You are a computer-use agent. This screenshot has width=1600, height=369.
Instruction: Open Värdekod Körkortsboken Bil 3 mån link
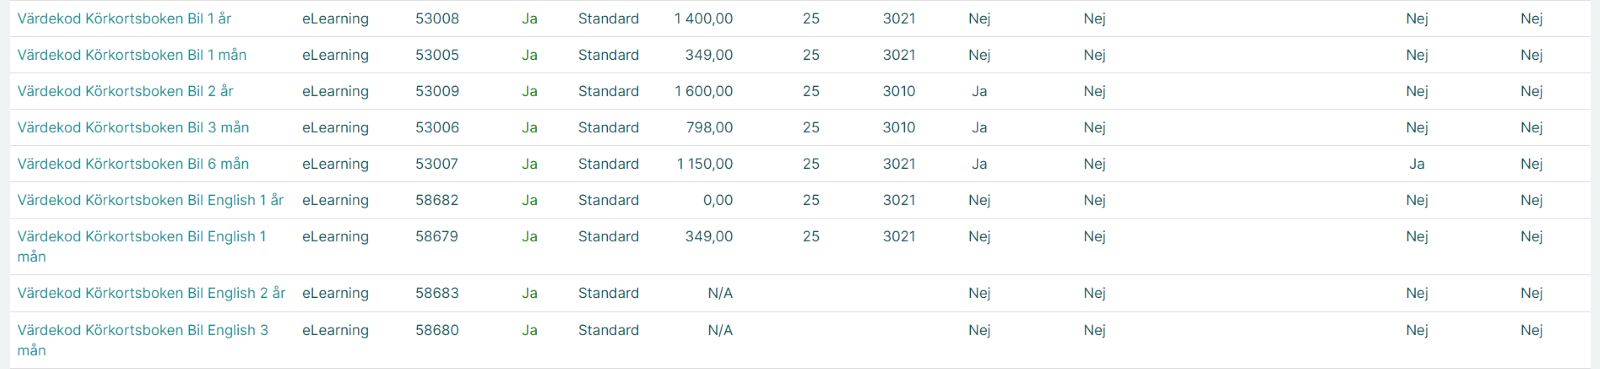pos(133,127)
